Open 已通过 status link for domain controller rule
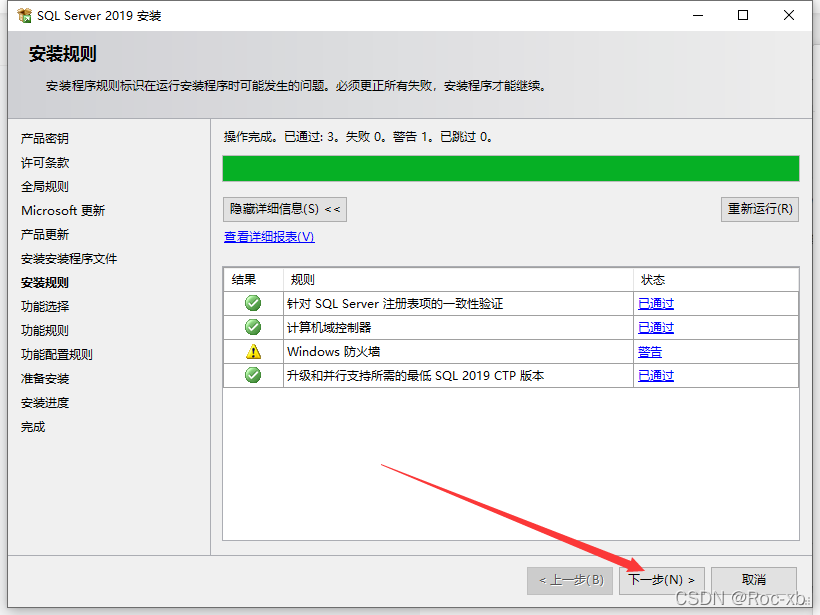 pyautogui.click(x=655, y=328)
